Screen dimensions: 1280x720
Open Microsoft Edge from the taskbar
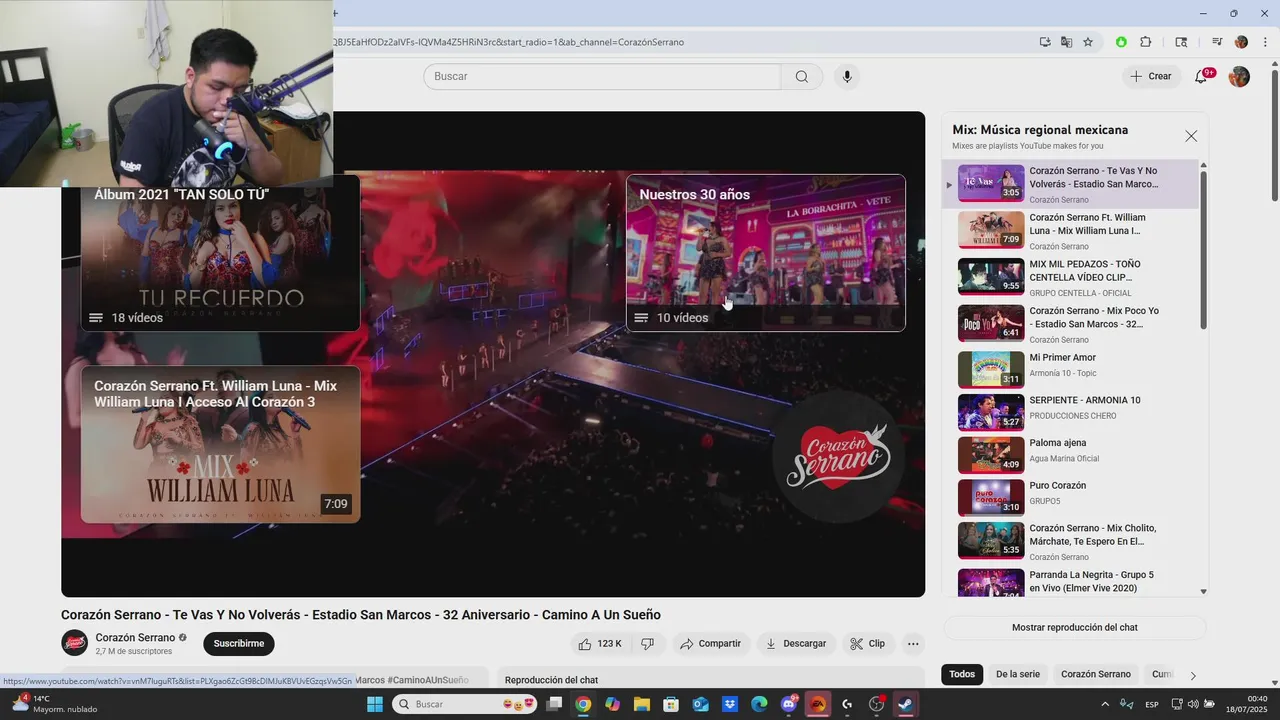click(759, 704)
